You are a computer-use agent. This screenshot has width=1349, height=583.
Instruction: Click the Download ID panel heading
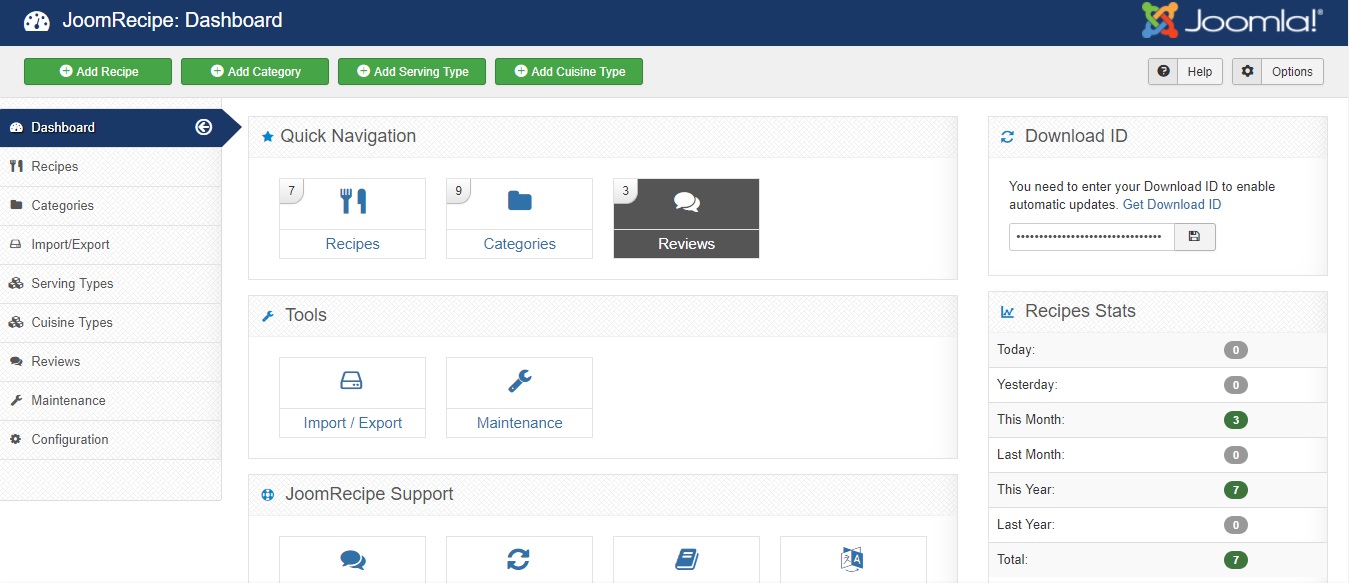tap(1076, 136)
